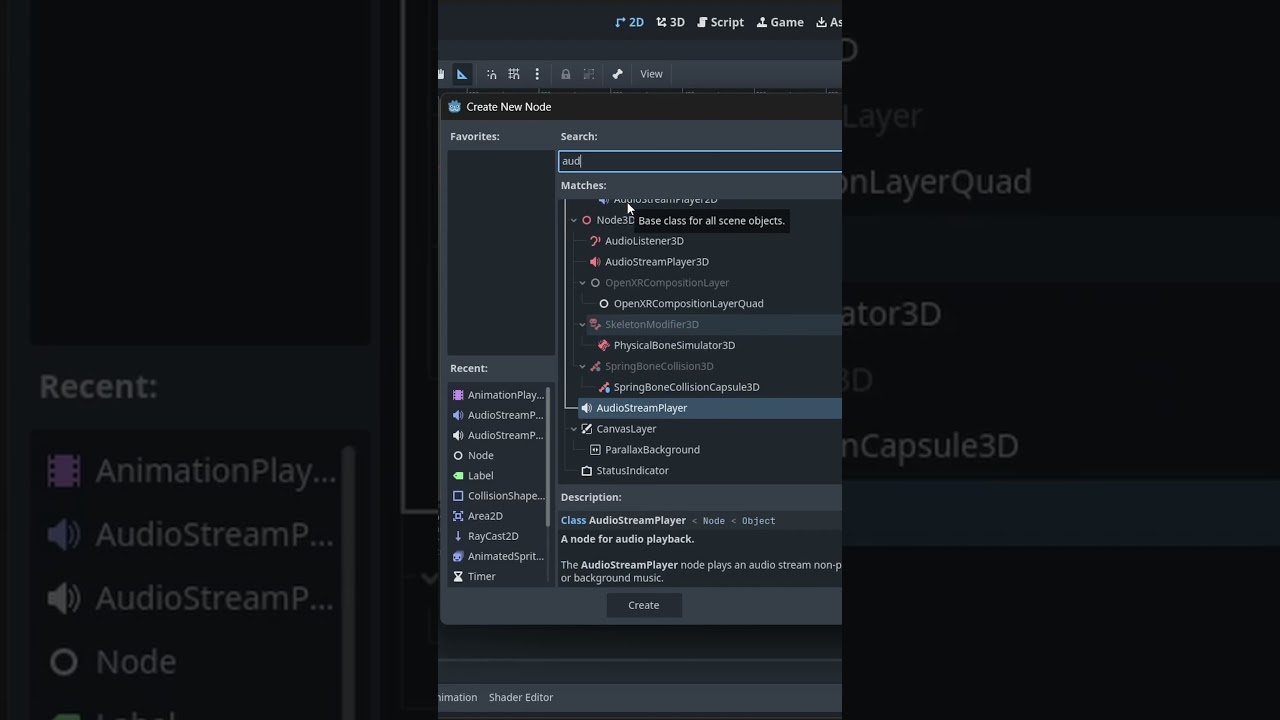Open the View menu in toolbar
1280x720 pixels.
651,74
